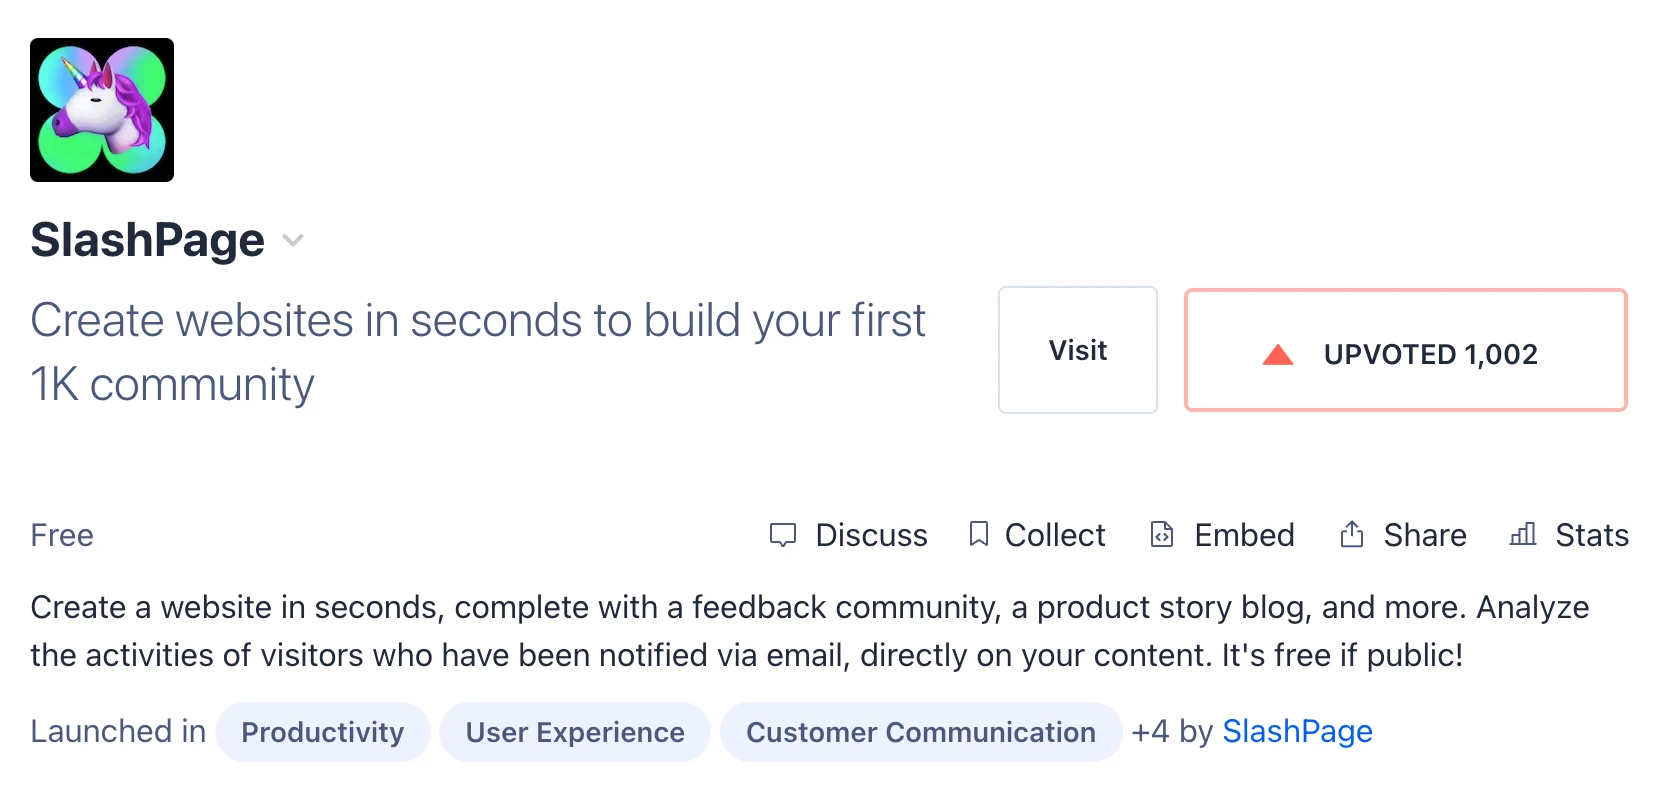This screenshot has width=1668, height=792.
Task: Toggle the UPVOTED 1,002 button
Action: 1406,350
